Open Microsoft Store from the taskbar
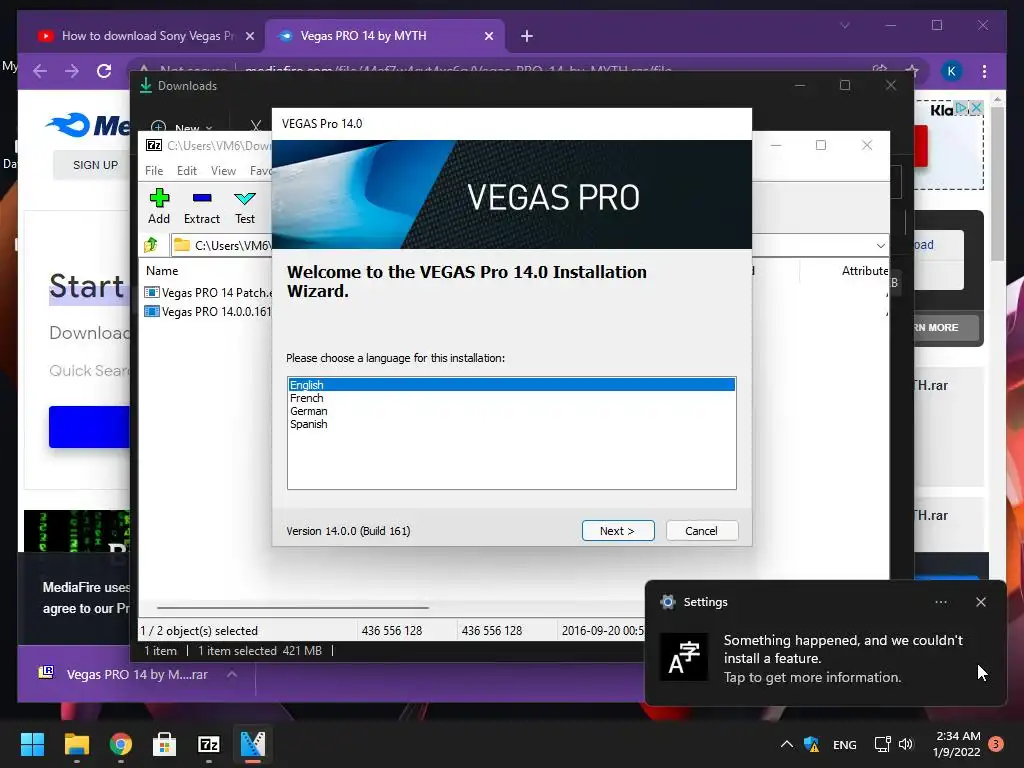The width and height of the screenshot is (1024, 768). pyautogui.click(x=164, y=744)
